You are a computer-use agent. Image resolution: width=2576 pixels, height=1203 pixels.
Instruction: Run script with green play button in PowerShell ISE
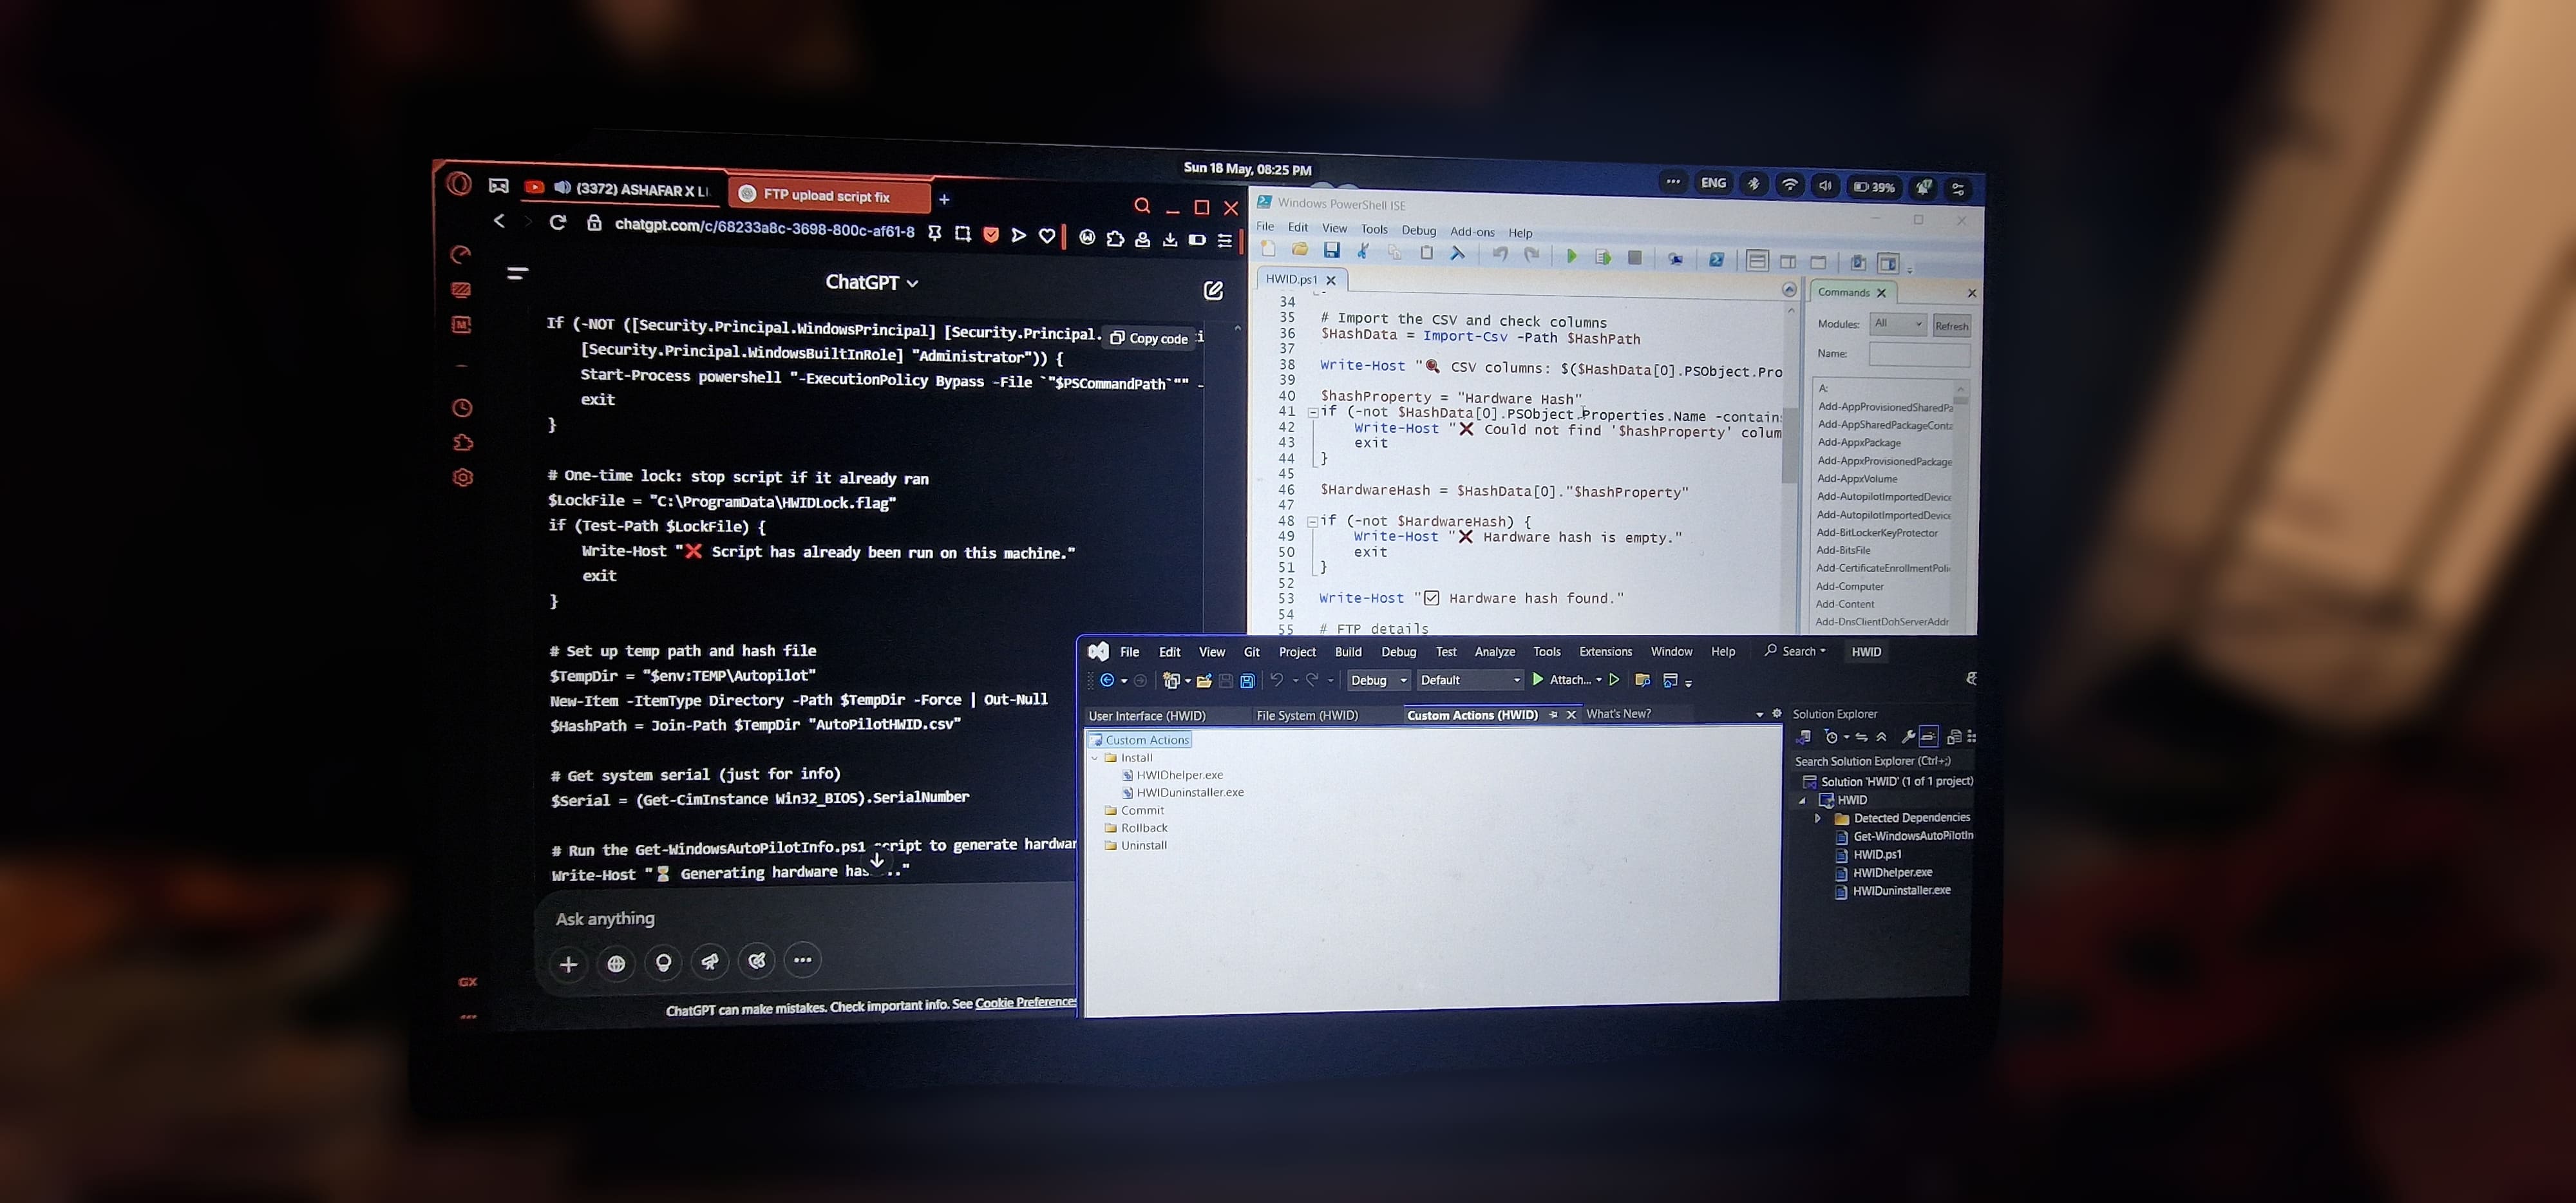(1571, 257)
